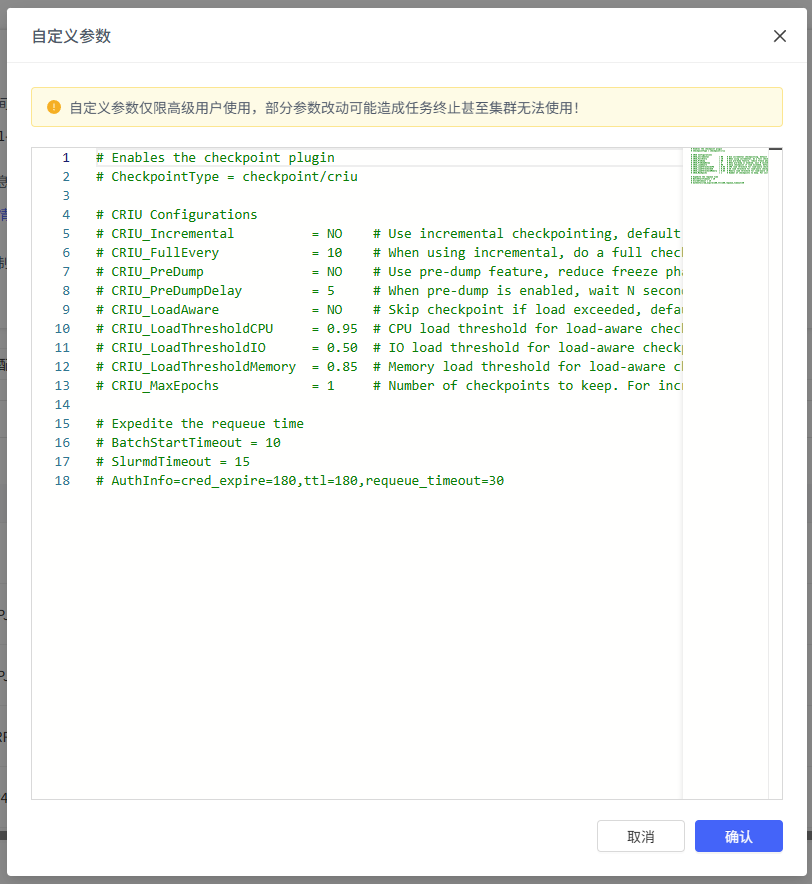Click the orange warning icon in the notice banner
812x884 pixels.
pos(54,107)
